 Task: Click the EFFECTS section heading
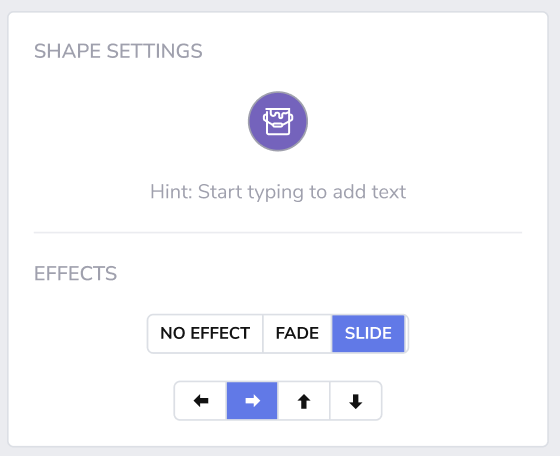pyautogui.click(x=75, y=274)
